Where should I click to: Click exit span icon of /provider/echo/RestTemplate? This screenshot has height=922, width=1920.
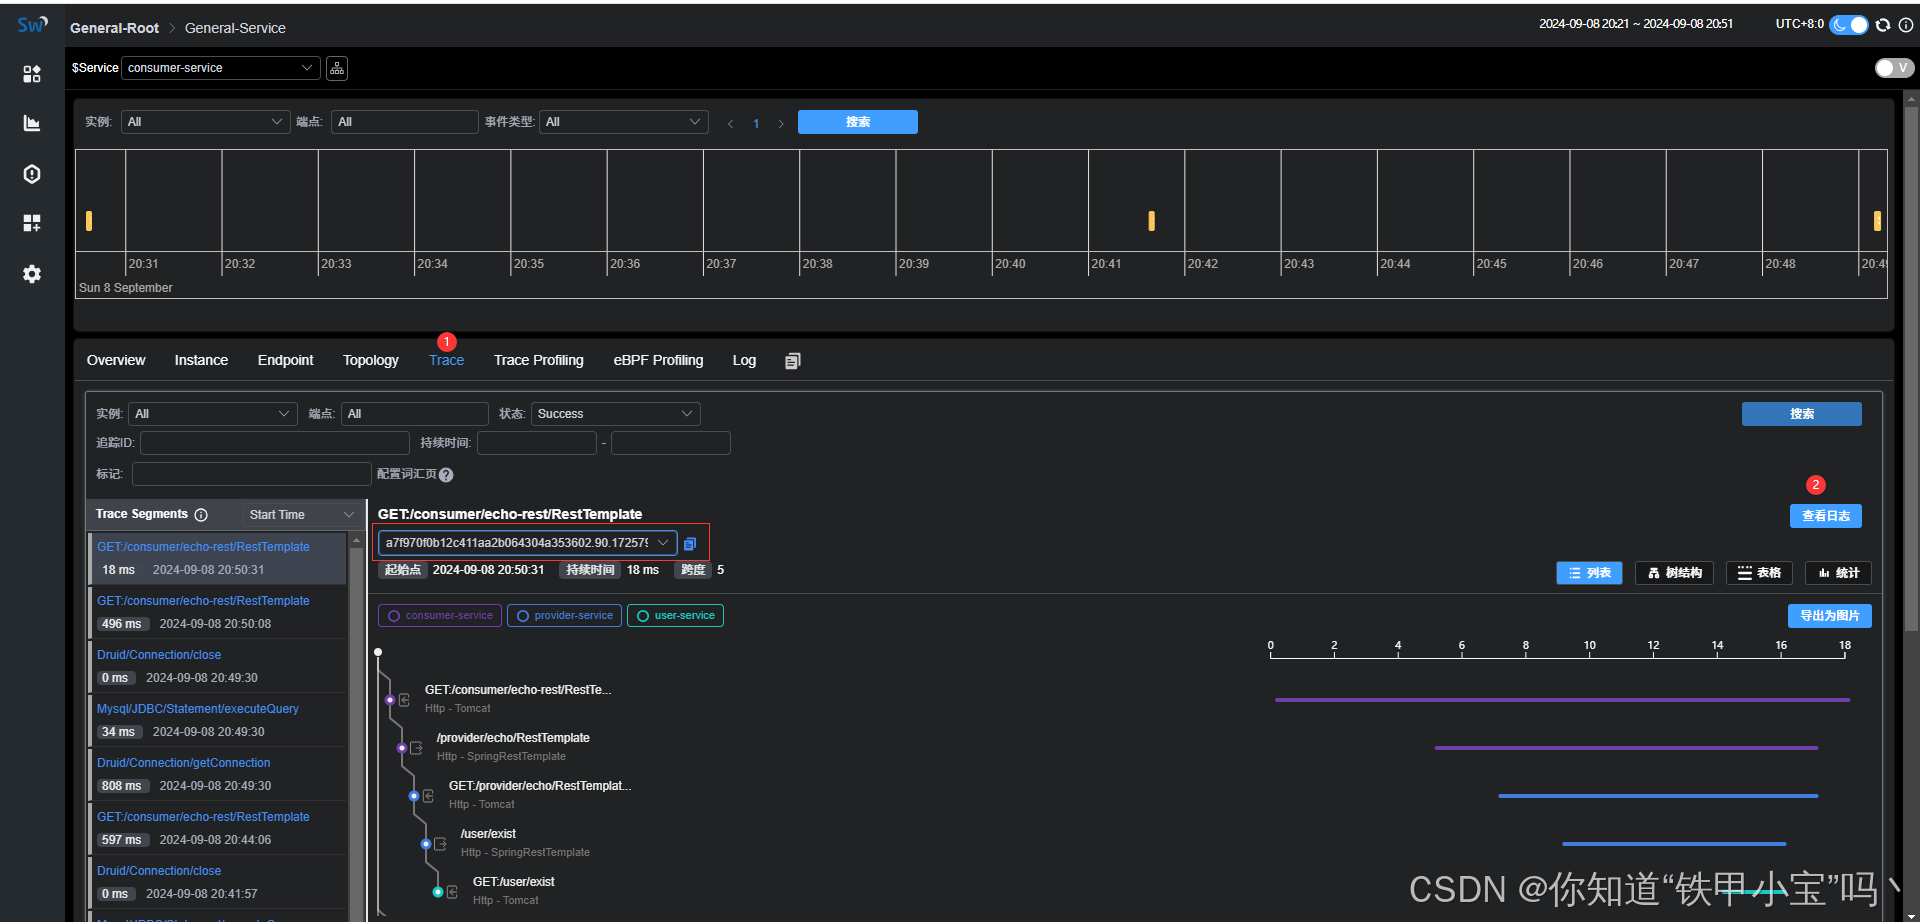coord(416,748)
